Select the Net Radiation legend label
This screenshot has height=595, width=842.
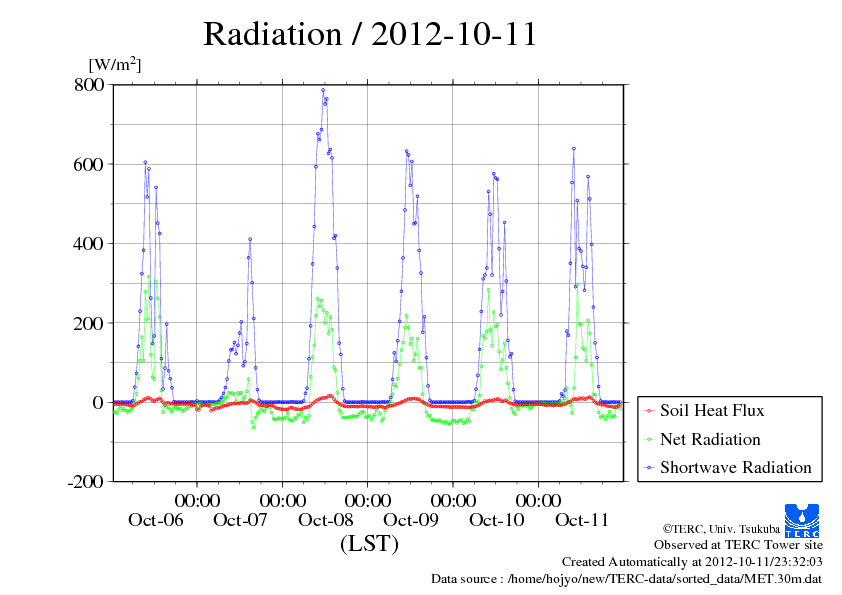tap(710, 440)
